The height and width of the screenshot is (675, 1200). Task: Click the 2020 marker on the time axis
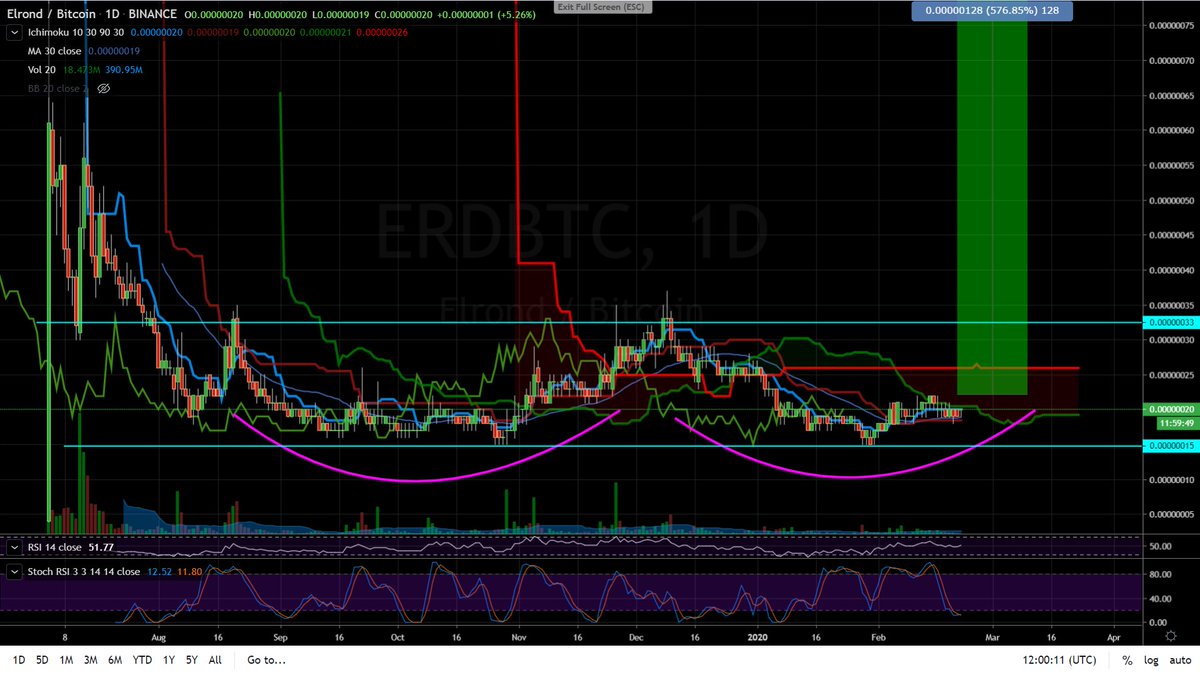[760, 636]
